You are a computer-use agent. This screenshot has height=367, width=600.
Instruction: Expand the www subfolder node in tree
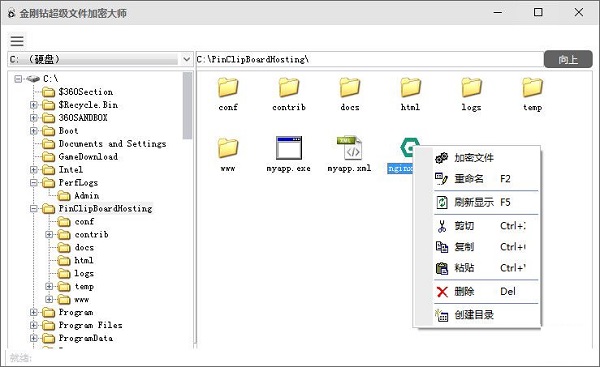49,299
